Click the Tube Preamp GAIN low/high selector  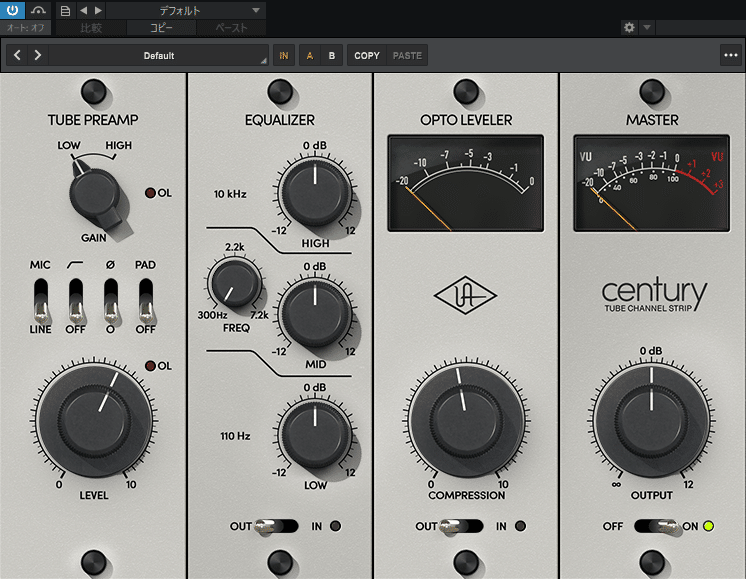tap(95, 195)
